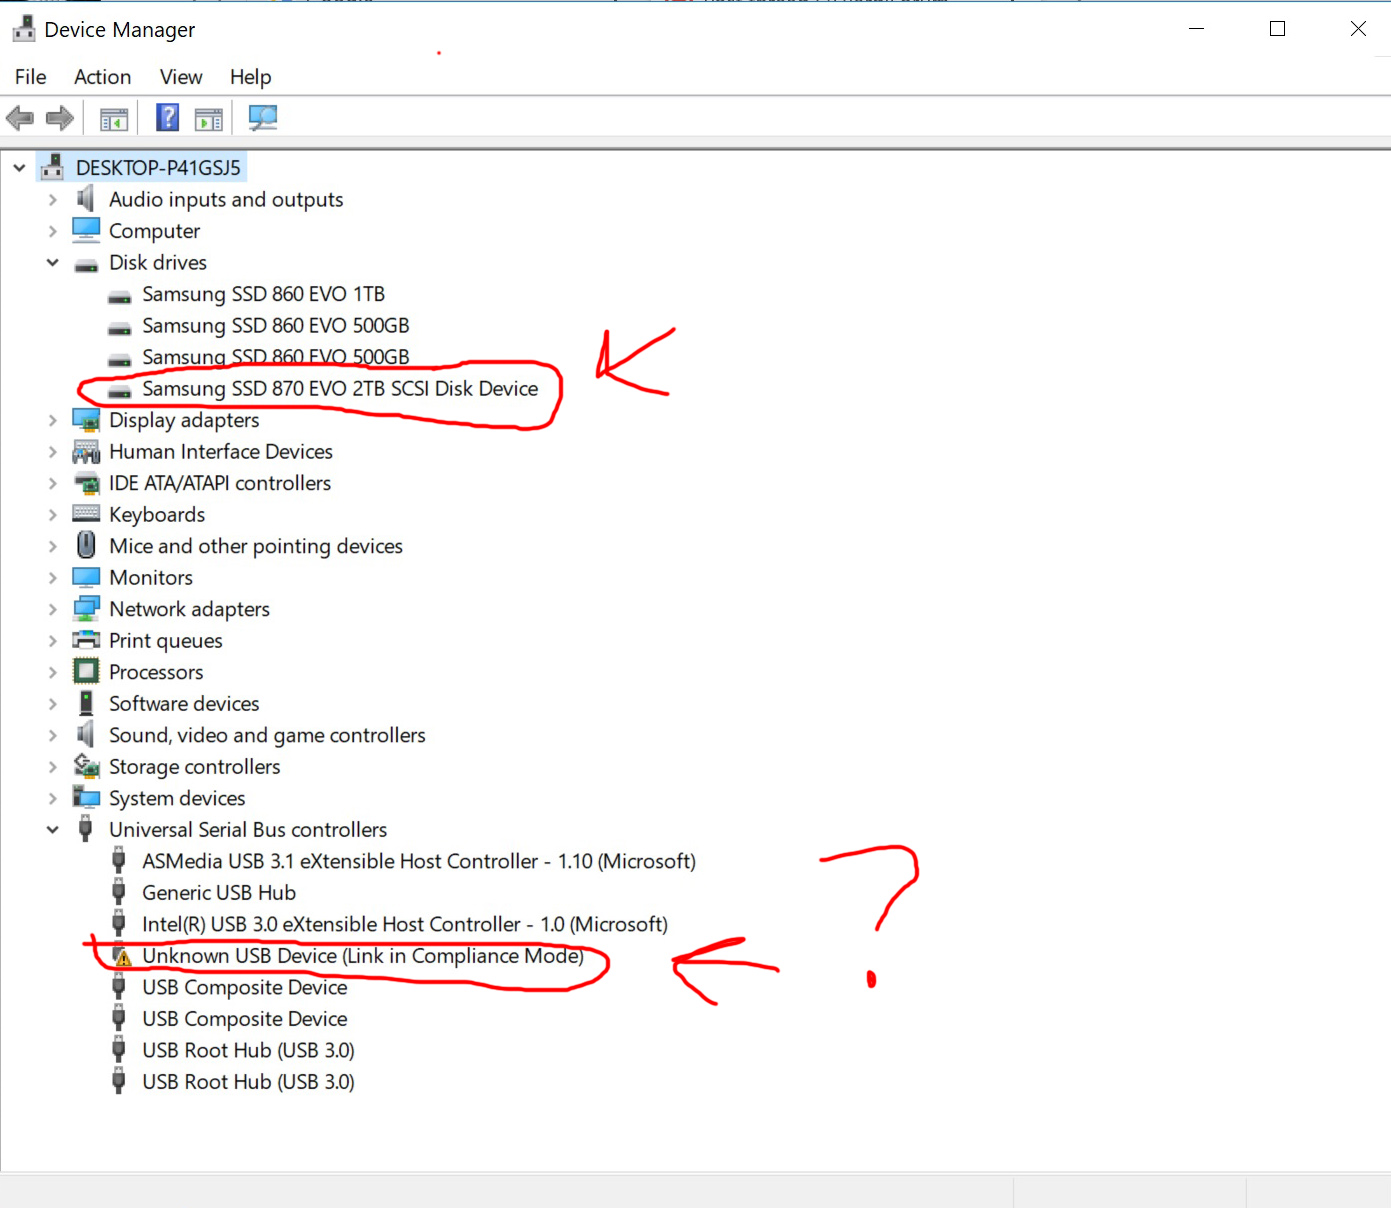Click the Network adapters category icon

point(86,608)
